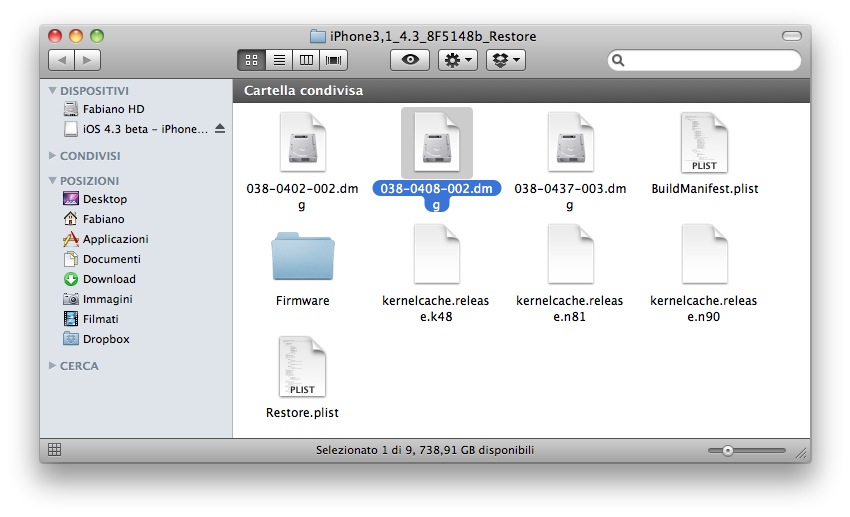Switch to column view mode
Viewport: 850px width, 517px height.
tap(306, 60)
